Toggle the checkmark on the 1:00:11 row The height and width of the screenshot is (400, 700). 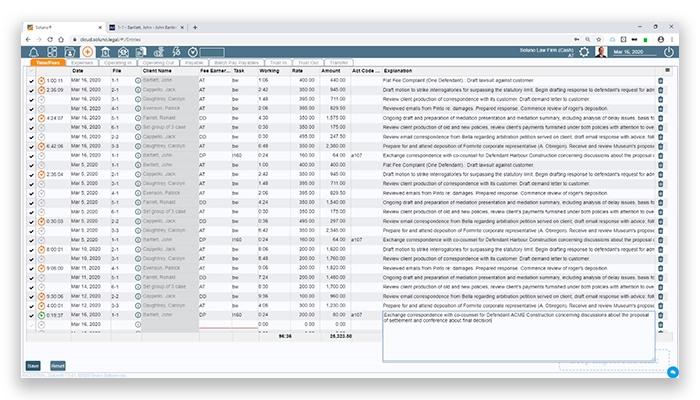pyautogui.click(x=31, y=81)
